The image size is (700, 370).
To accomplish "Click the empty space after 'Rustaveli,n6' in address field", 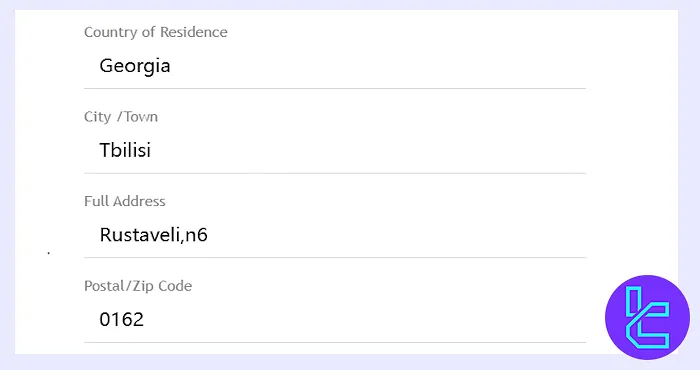I will 397,235.
